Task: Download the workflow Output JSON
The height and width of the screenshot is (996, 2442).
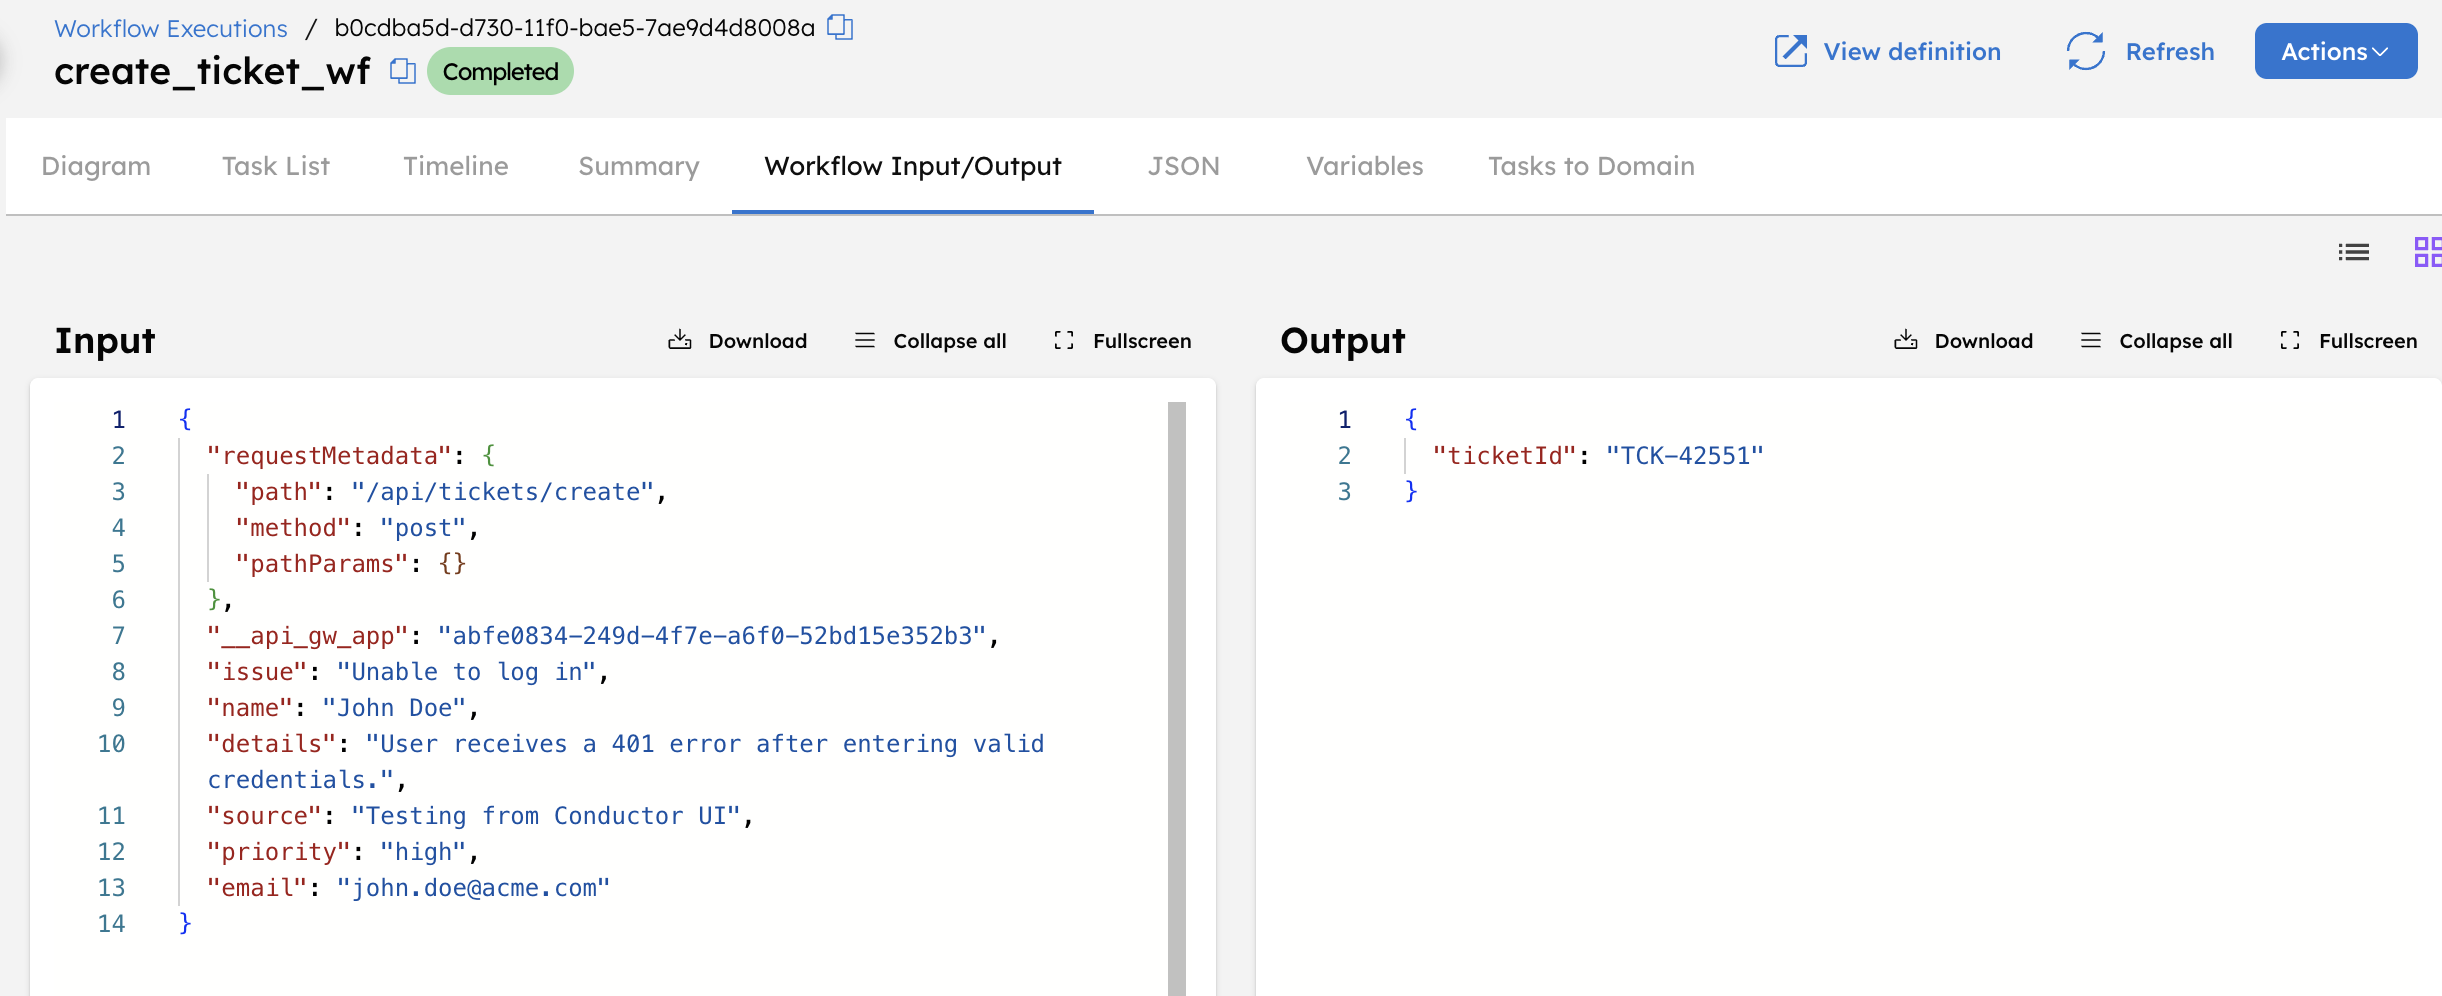Action: (x=1963, y=340)
